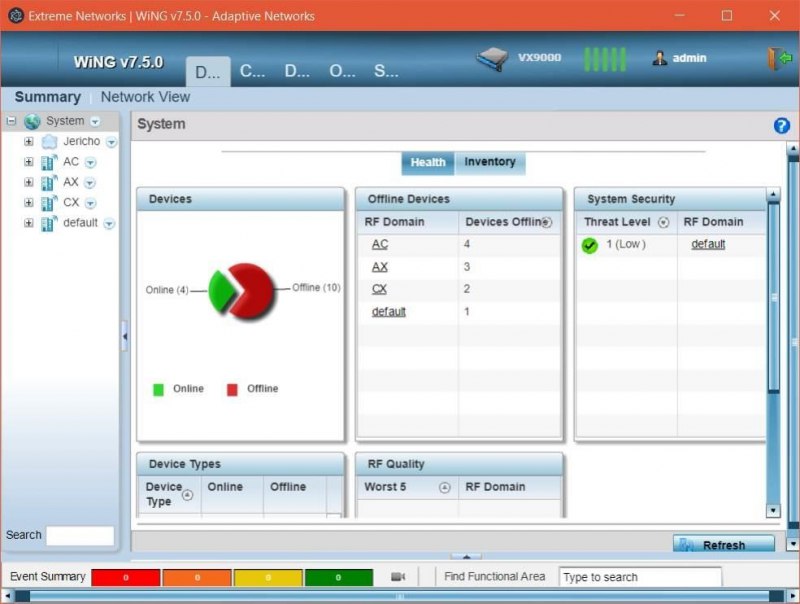This screenshot has width=800, height=604.
Task: Click the red critical event counter
Action: [126, 577]
